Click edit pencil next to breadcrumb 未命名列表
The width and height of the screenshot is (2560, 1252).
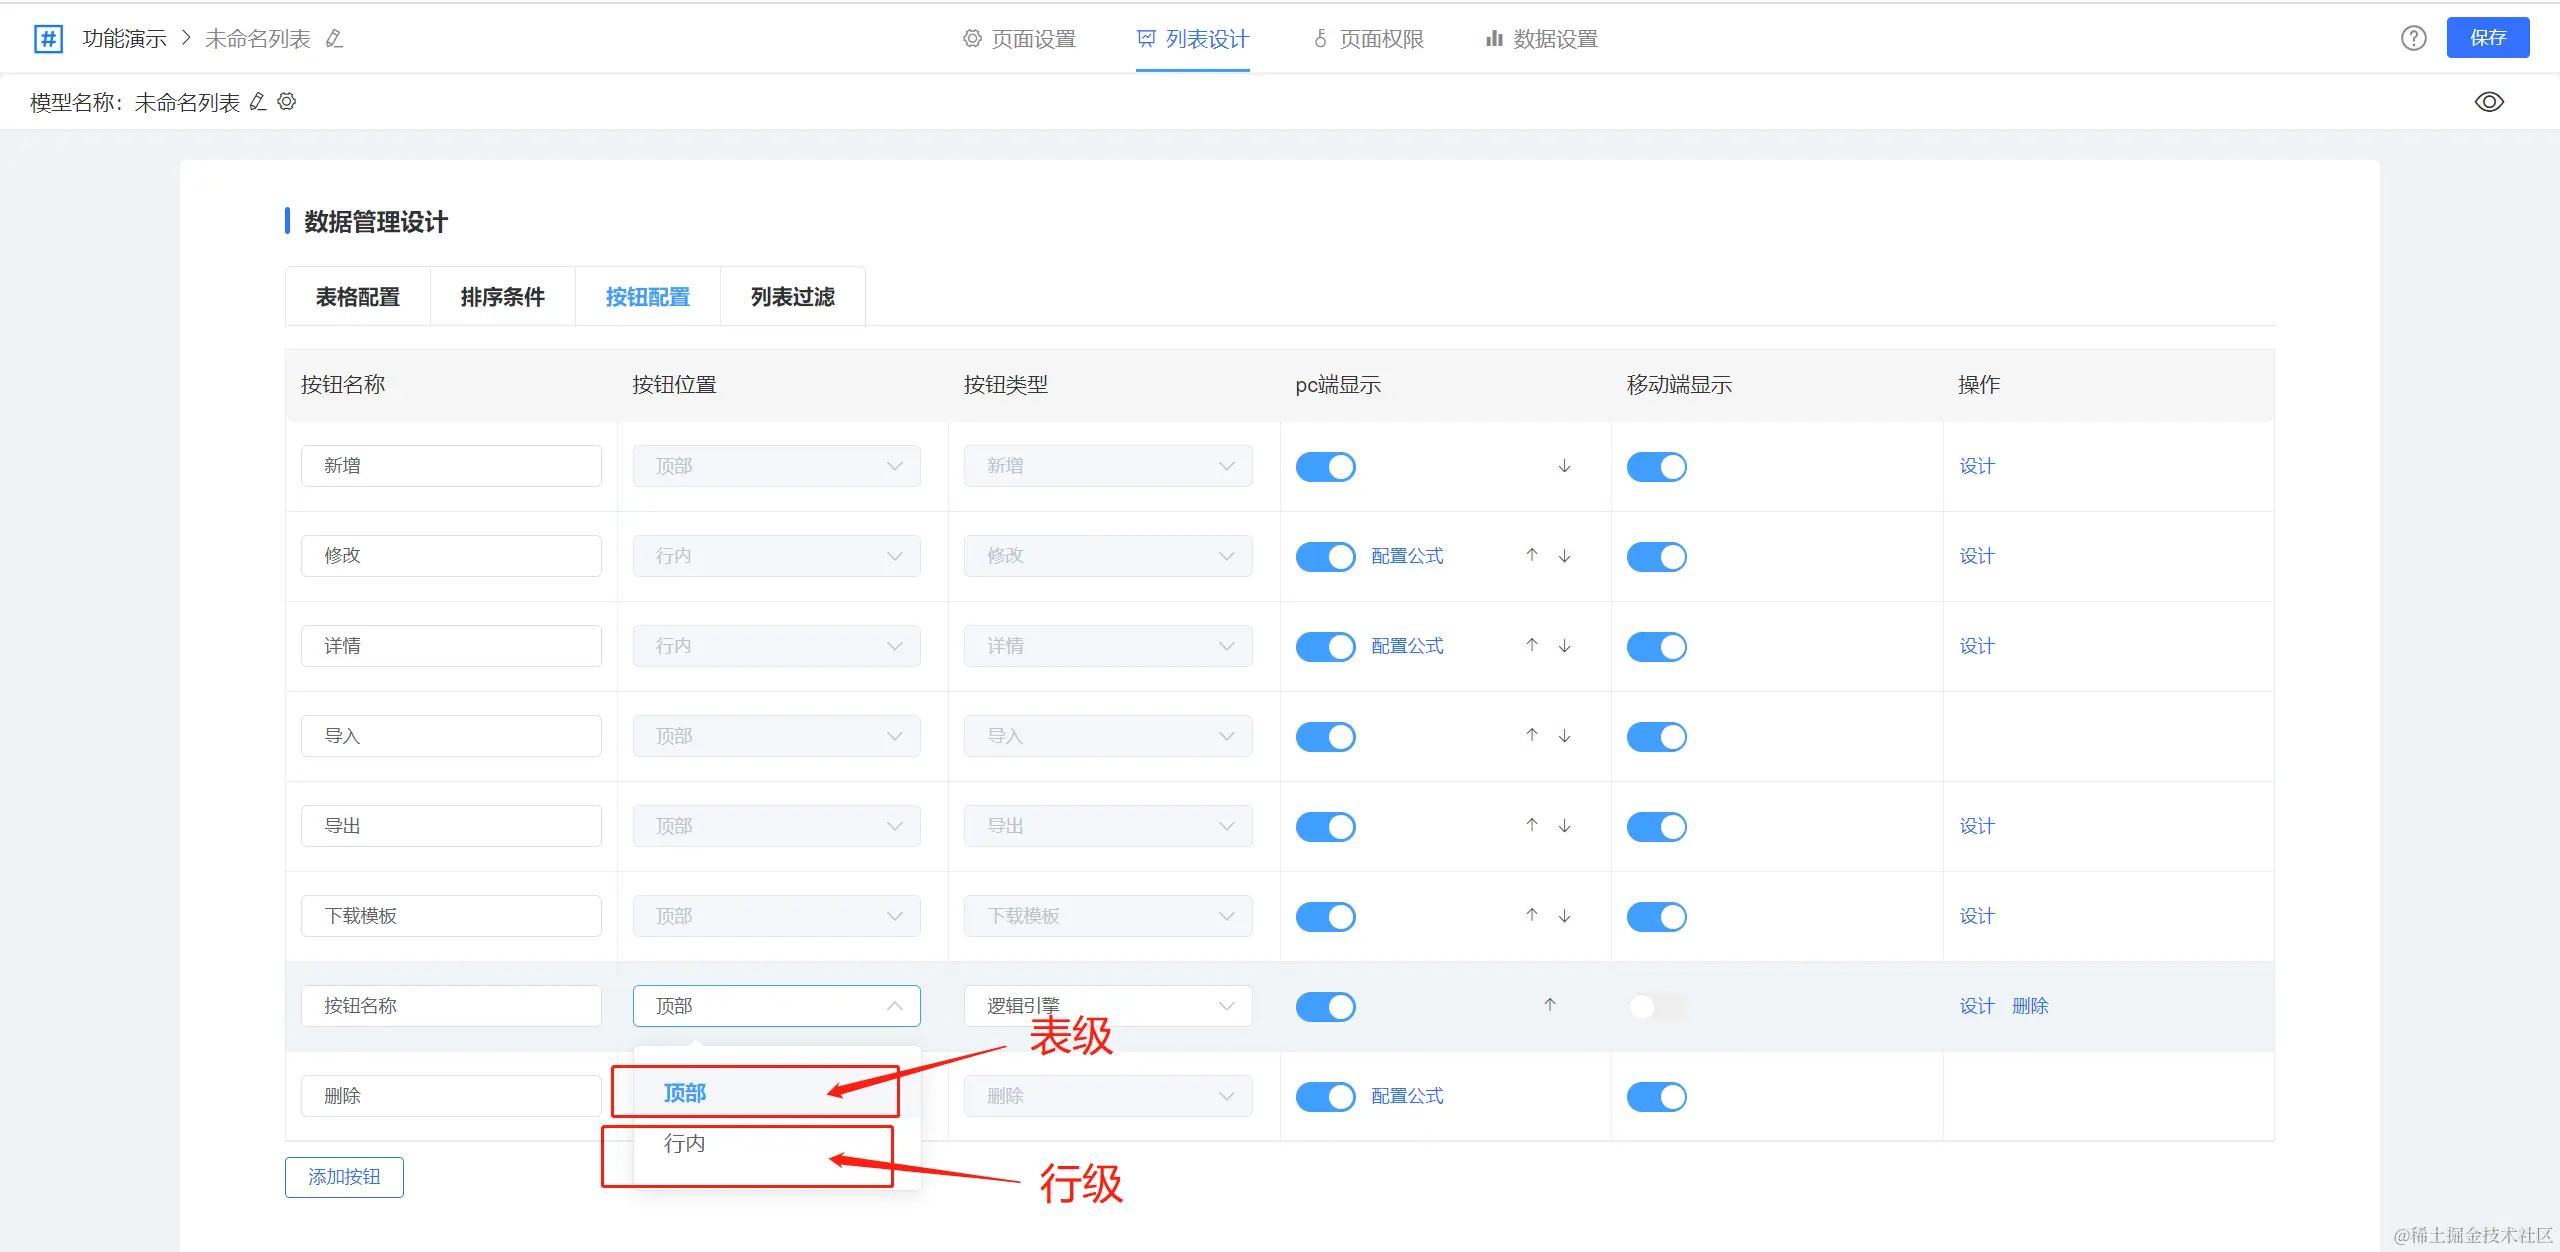tap(335, 38)
